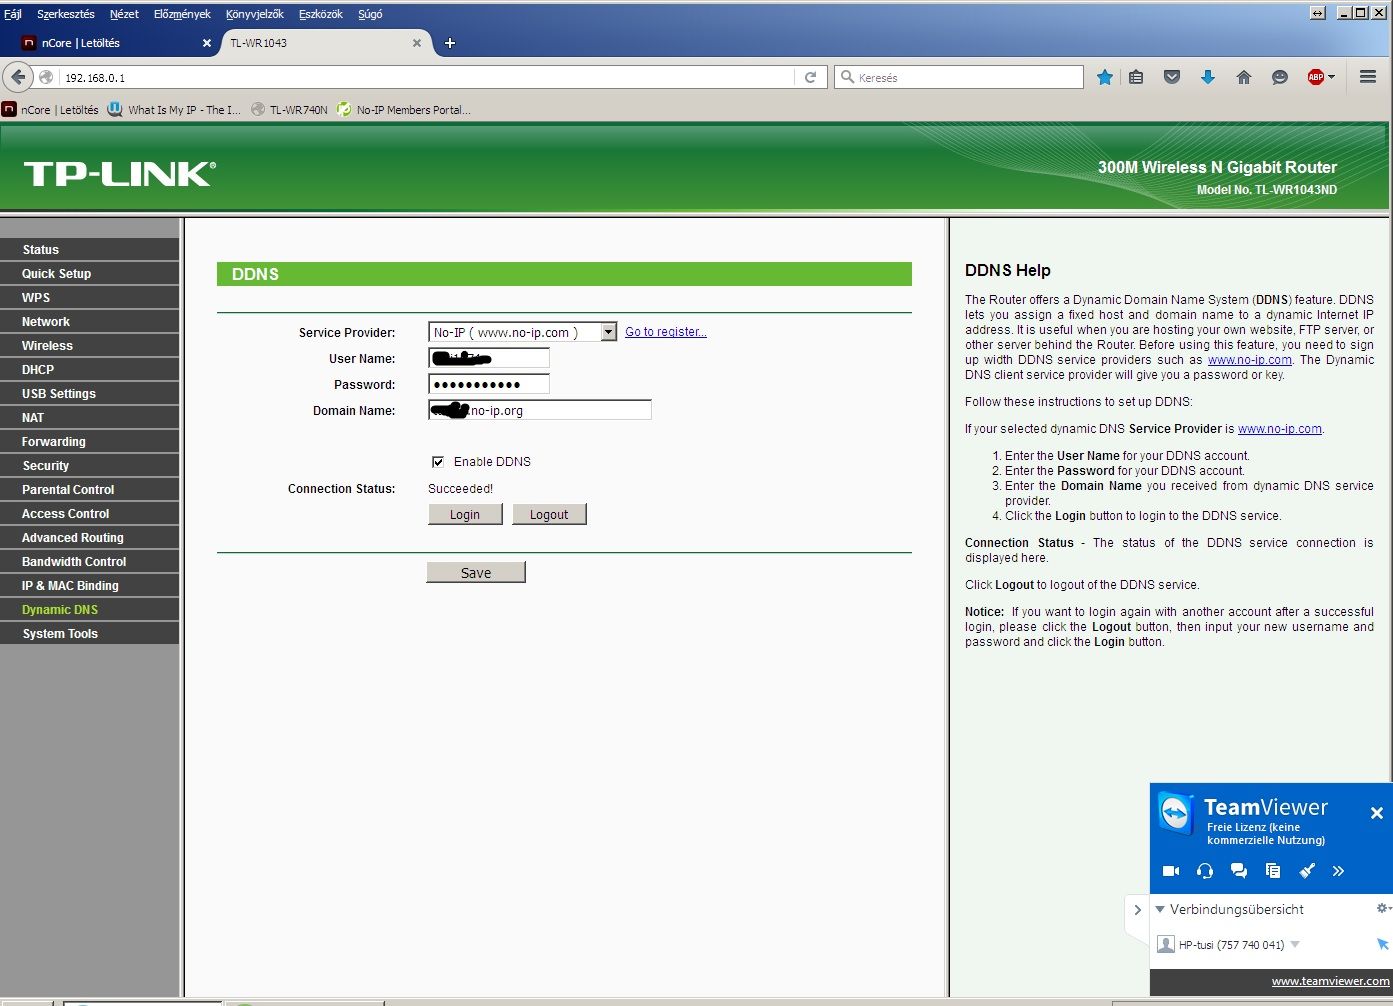The image size is (1393, 1006).
Task: Open the Forwarding section
Action: (90, 441)
